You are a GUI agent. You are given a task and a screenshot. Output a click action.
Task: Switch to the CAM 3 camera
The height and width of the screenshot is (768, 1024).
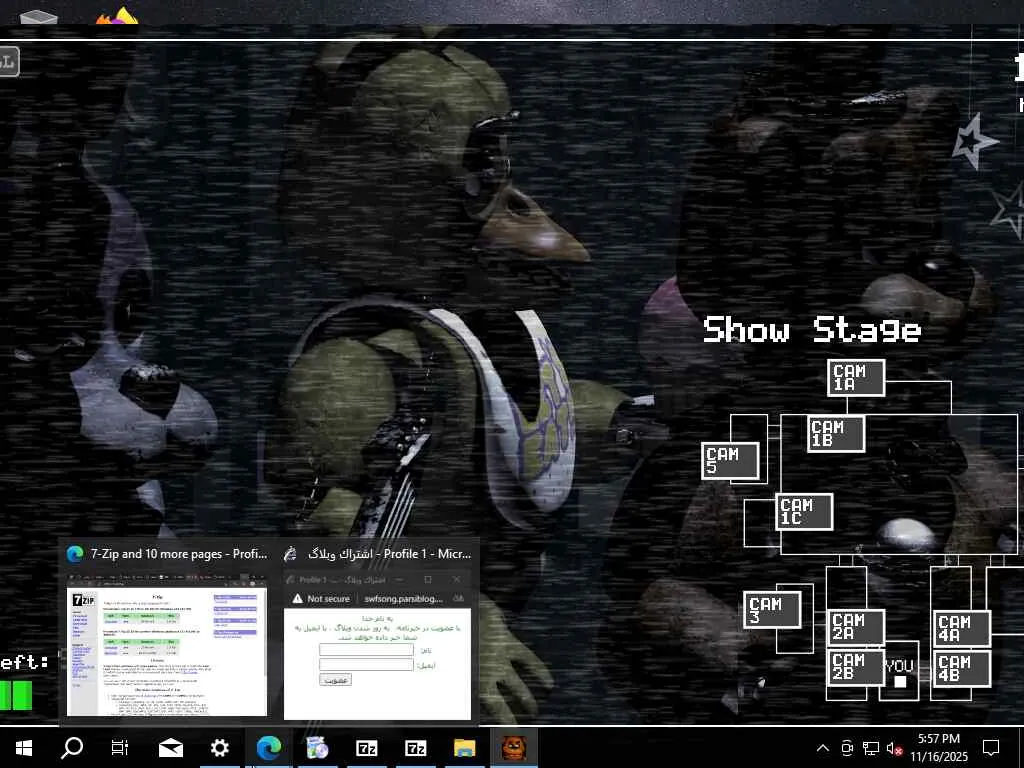(773, 610)
